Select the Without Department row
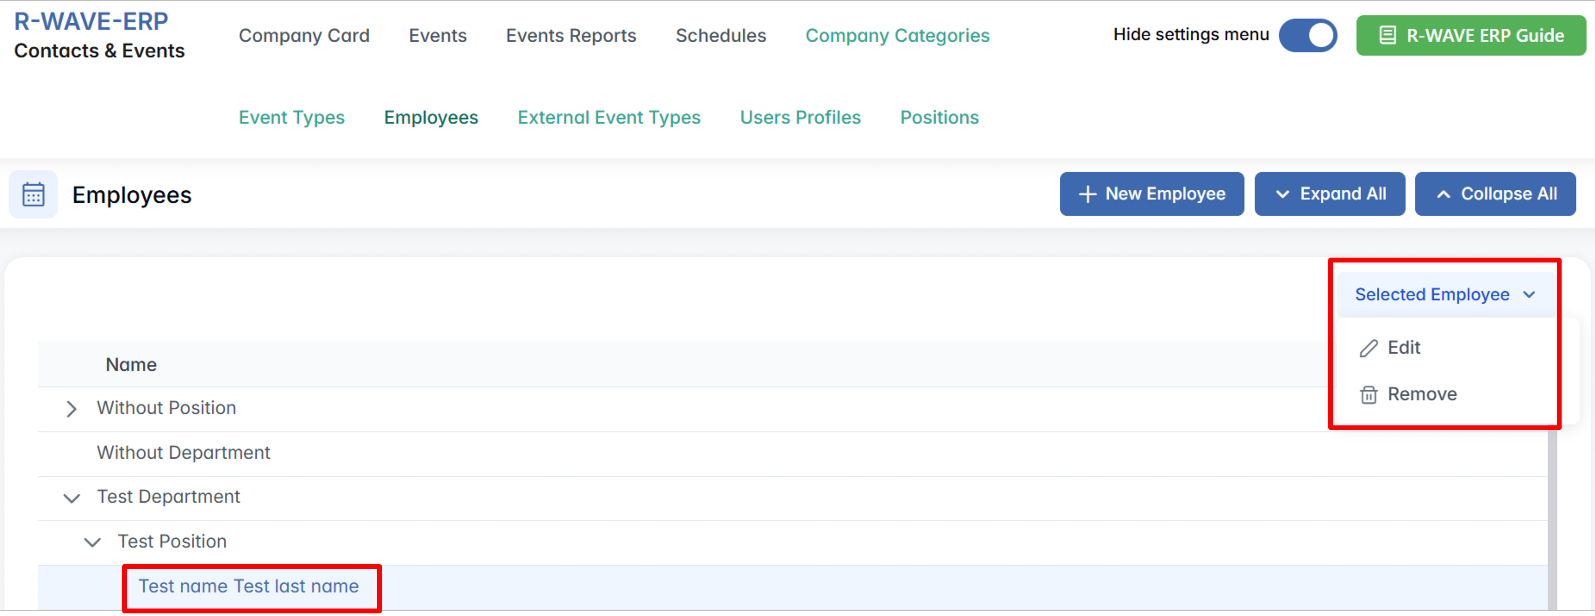Viewport: 1595px width, 616px height. coord(184,453)
